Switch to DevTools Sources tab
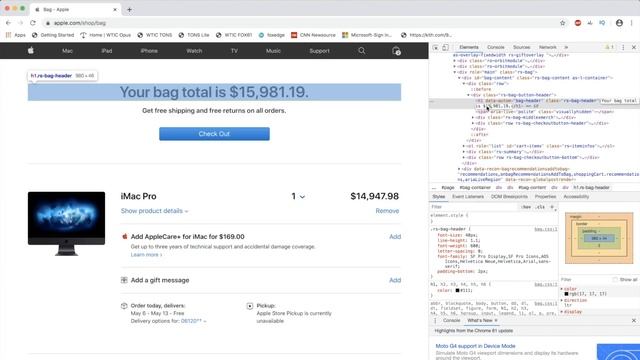The height and width of the screenshot is (360, 640). click(522, 47)
